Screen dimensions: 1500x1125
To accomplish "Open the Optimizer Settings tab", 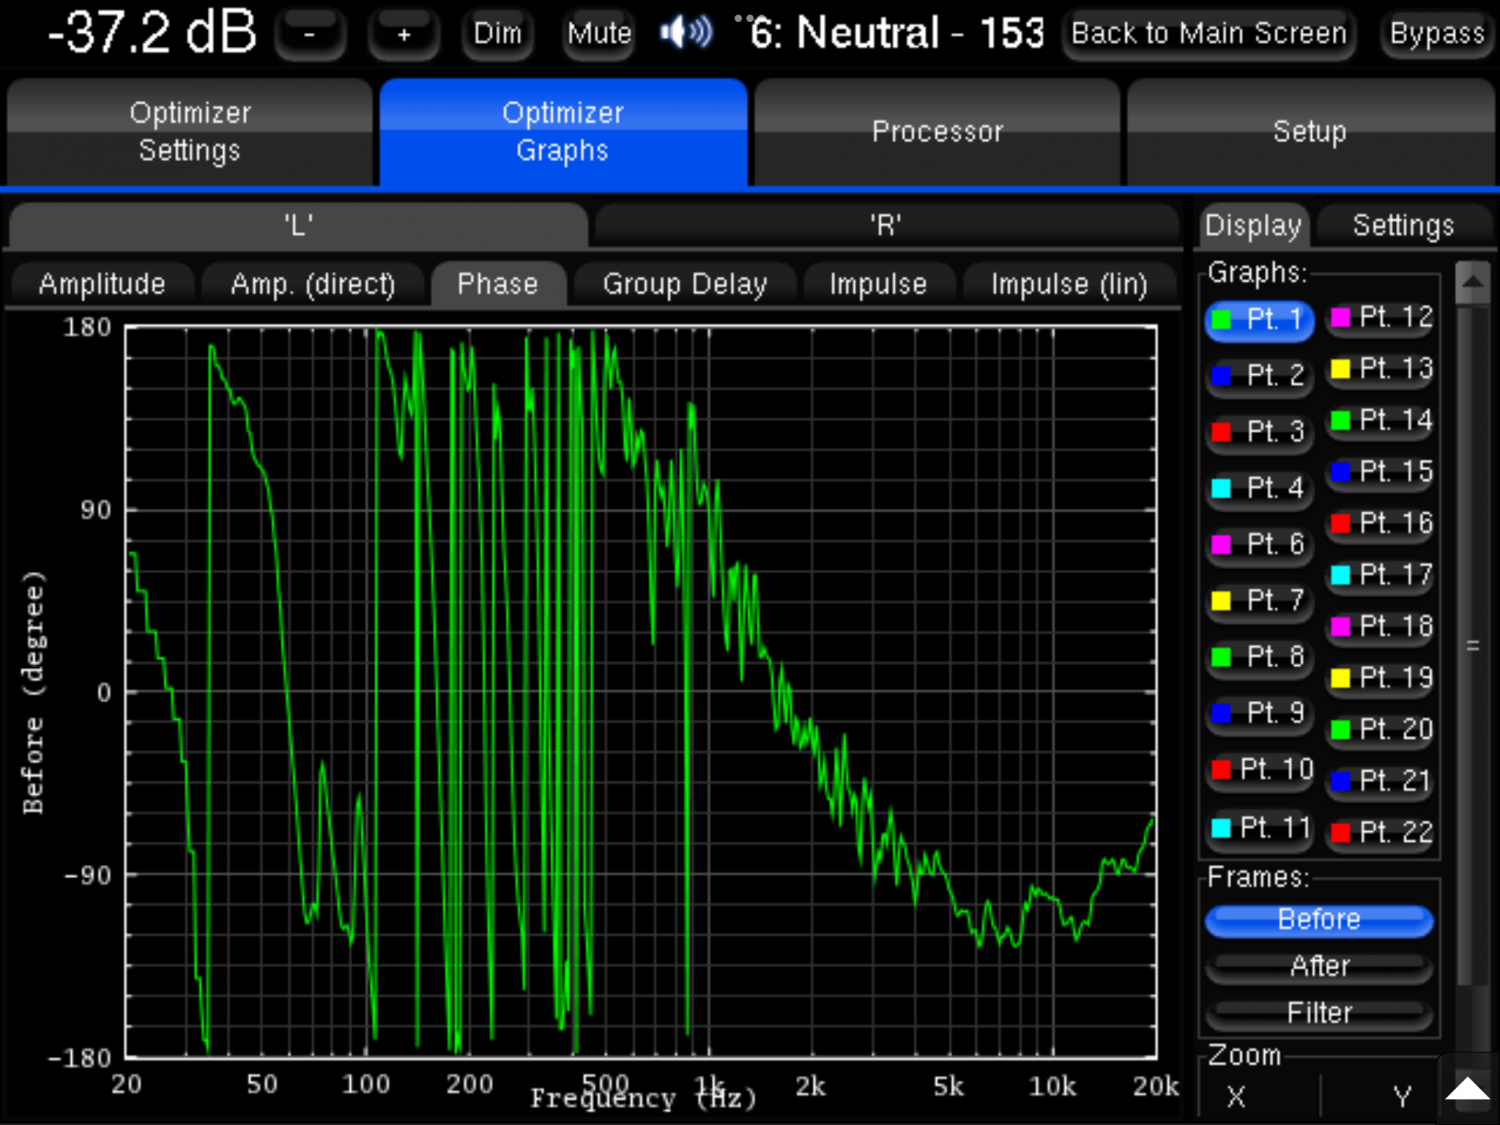I will (190, 132).
